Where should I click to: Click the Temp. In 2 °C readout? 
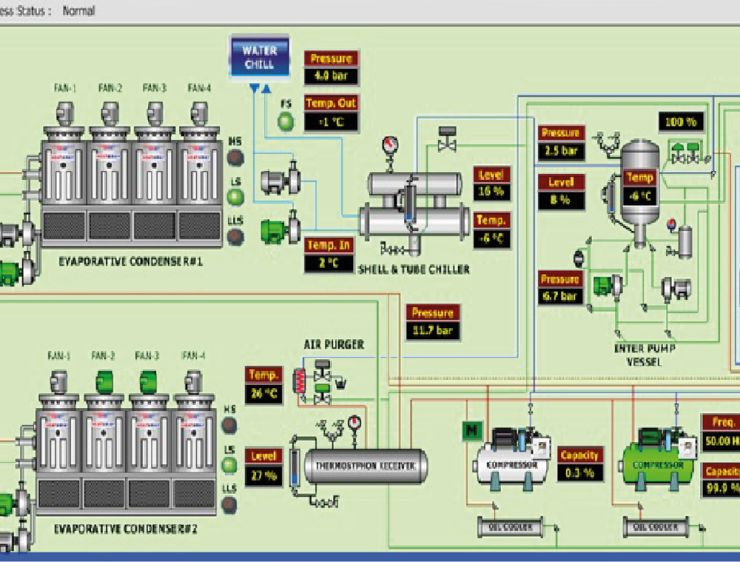point(329,264)
